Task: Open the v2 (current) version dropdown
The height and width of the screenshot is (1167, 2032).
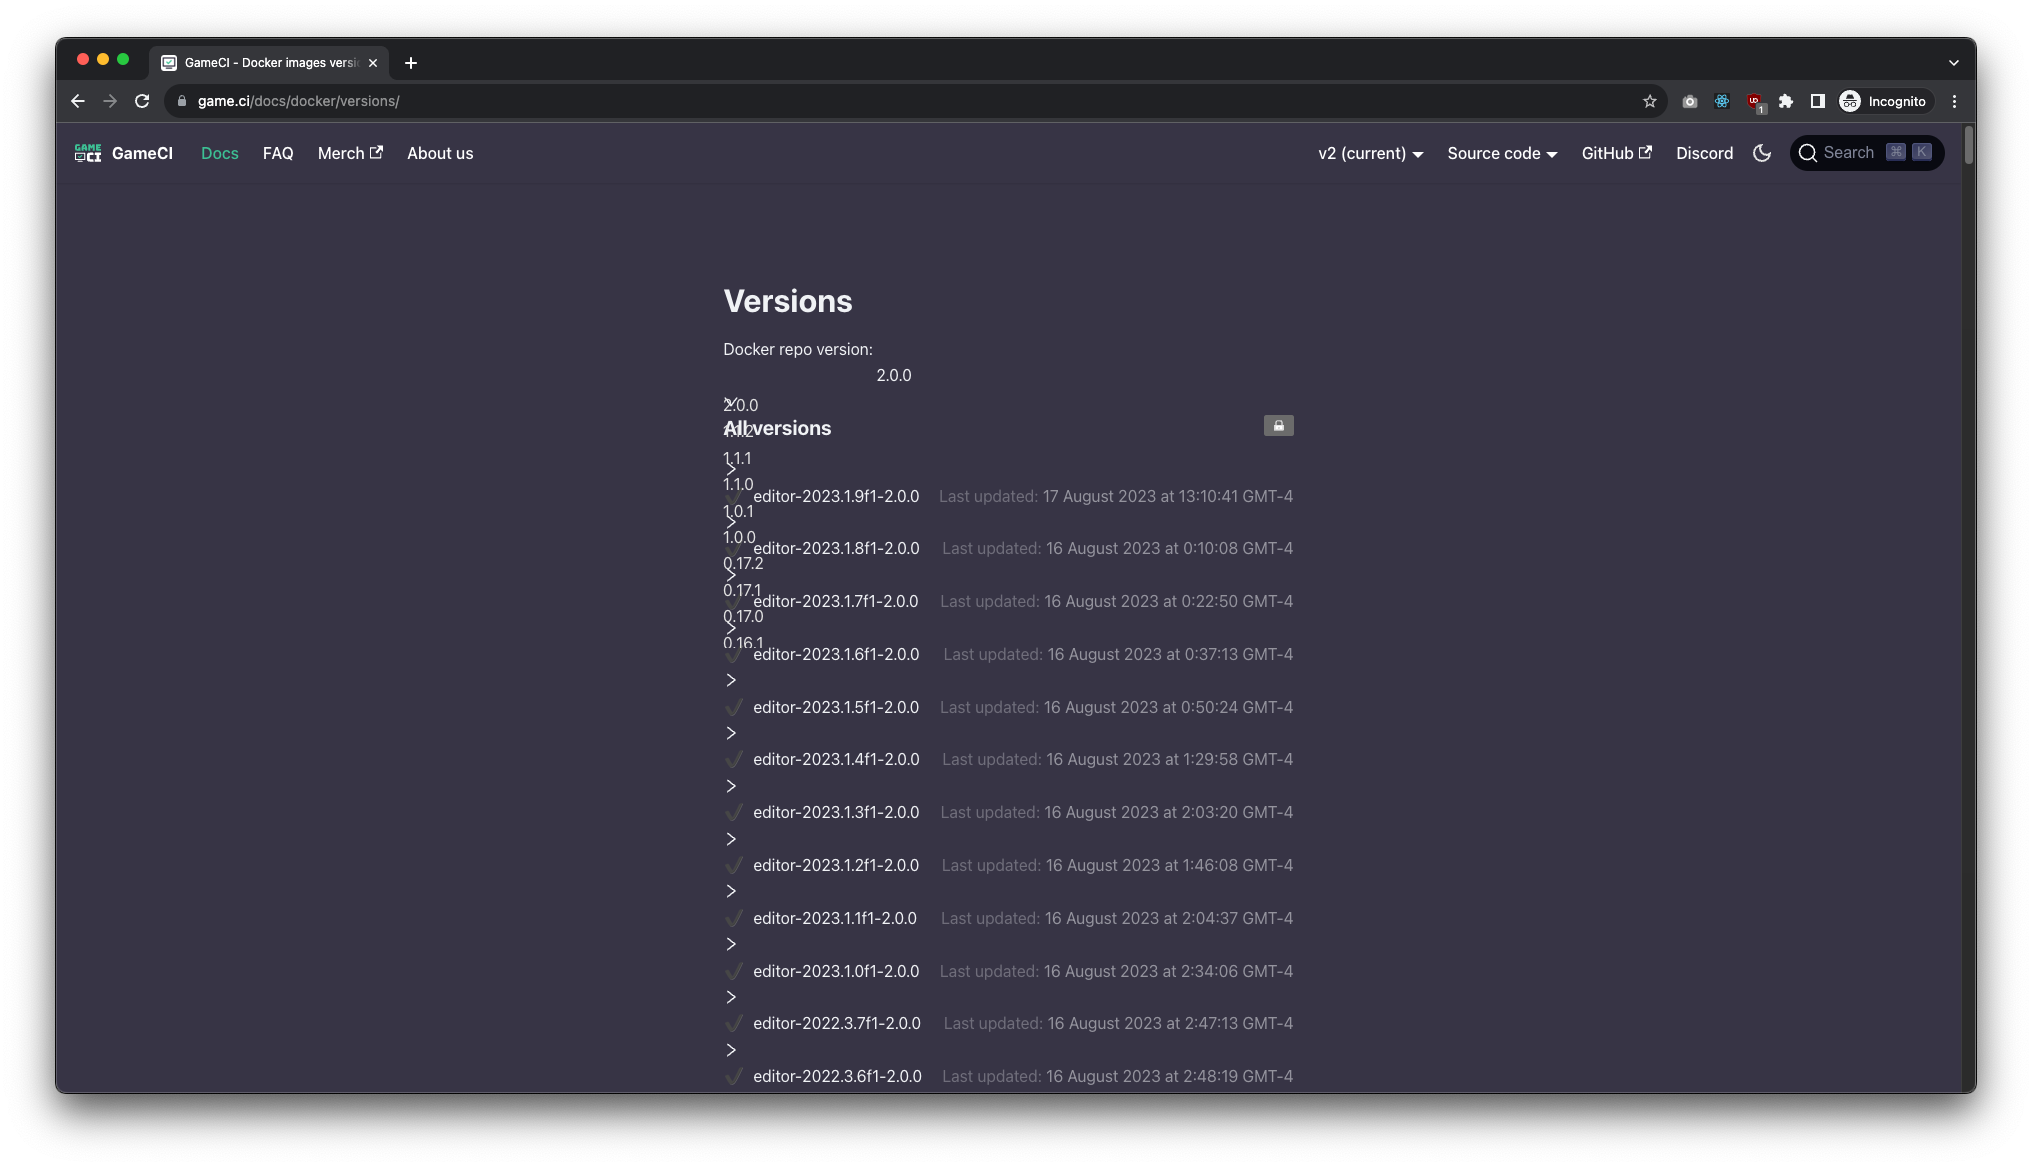Action: coord(1369,153)
